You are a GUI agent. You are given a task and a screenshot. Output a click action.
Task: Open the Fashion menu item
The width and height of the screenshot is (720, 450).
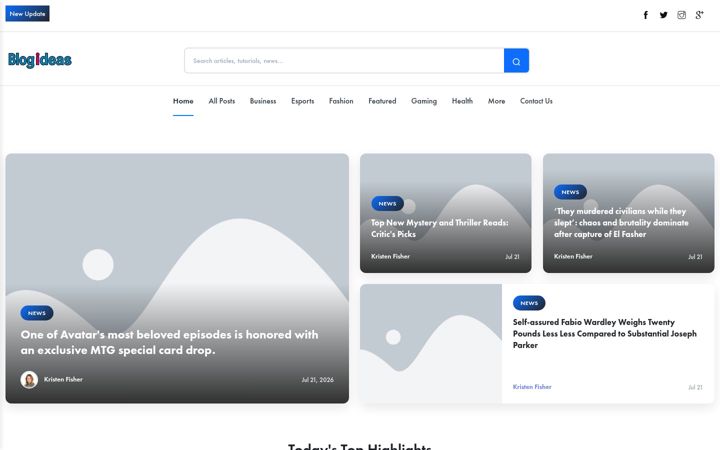coord(341,101)
